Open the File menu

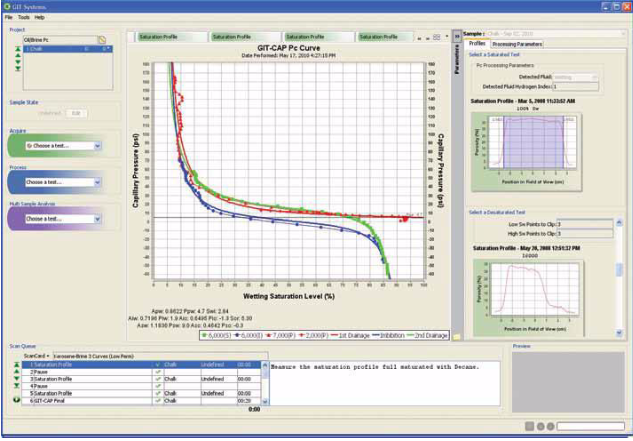tap(8, 17)
